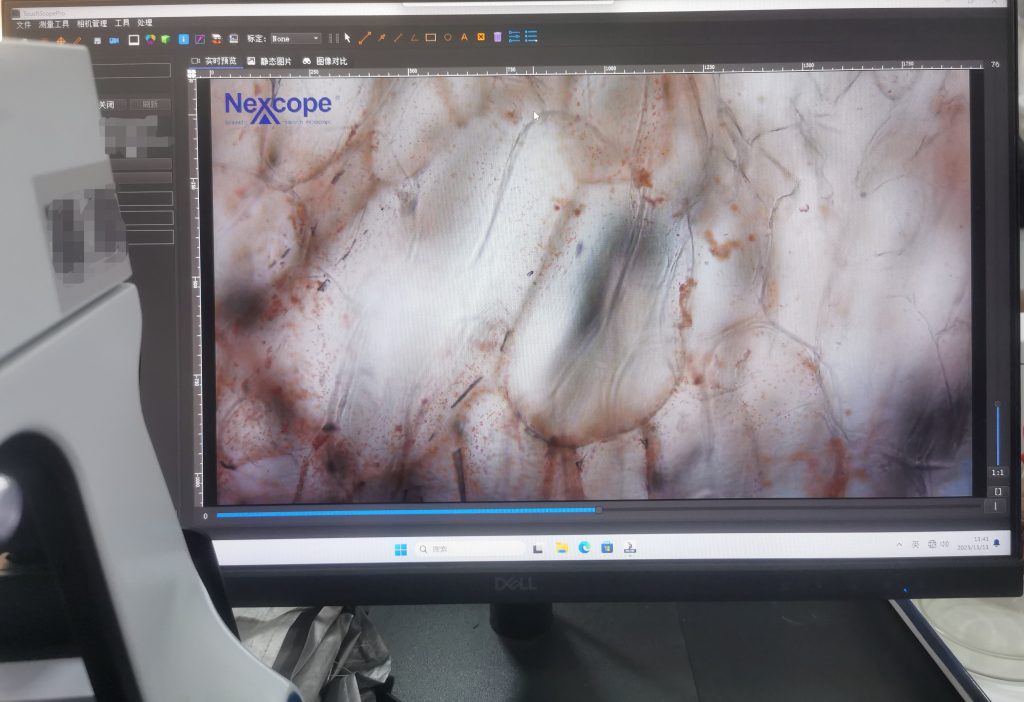Click the 1:1 zoom button
This screenshot has height=702, width=1024.
coord(997,472)
